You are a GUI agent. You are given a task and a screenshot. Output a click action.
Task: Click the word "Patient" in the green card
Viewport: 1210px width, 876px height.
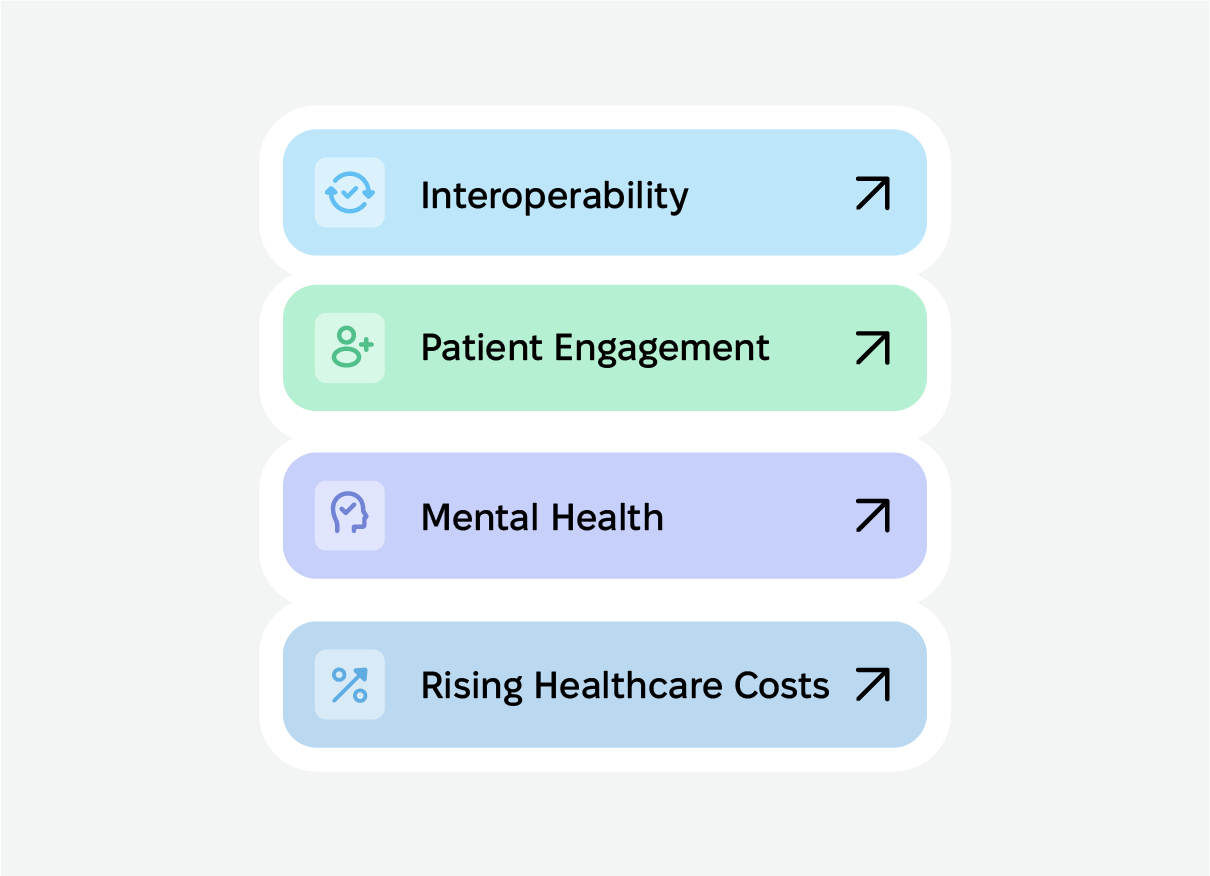point(482,348)
